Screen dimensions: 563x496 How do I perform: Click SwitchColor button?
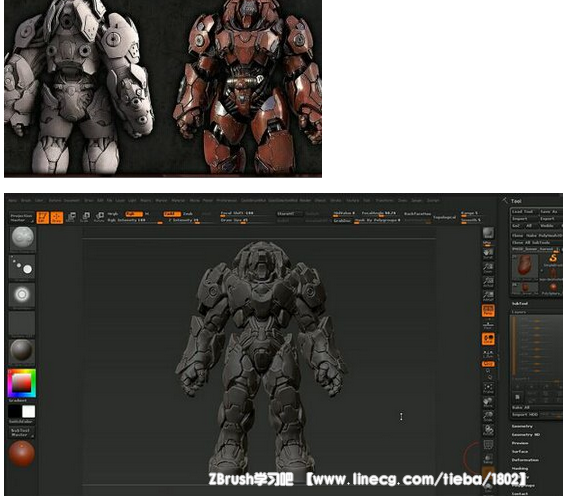pos(21,422)
